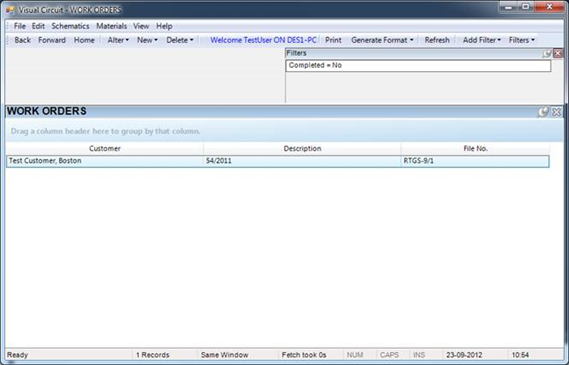Open the Schematics menu
Viewport: 569px width, 365px height.
70,26
